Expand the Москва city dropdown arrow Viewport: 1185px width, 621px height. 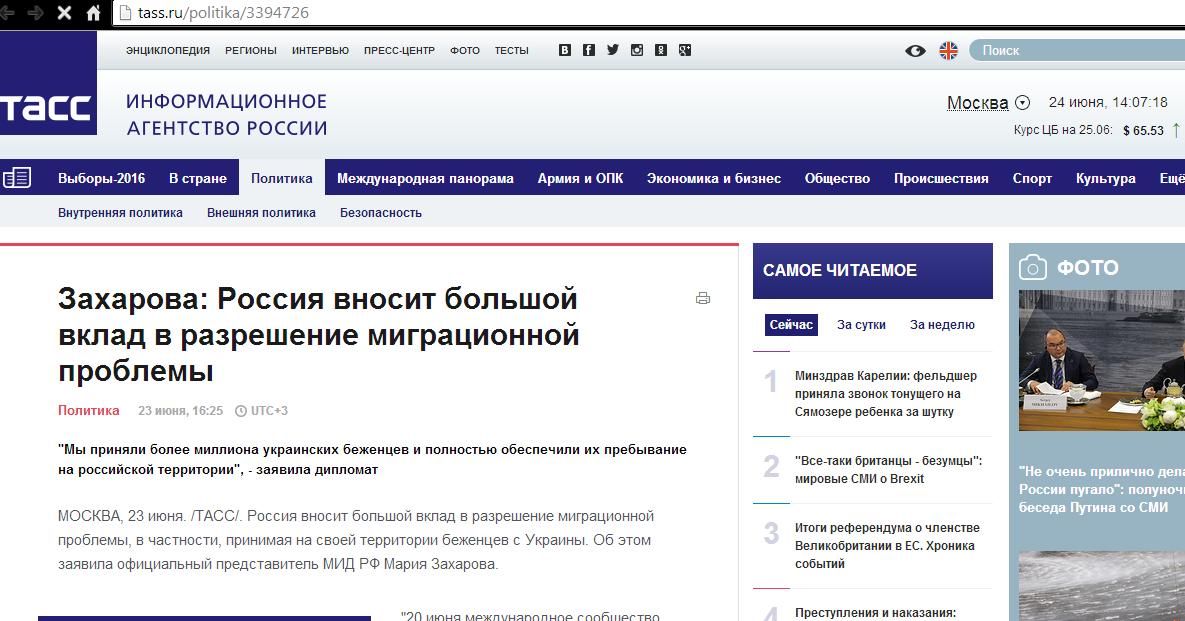pyautogui.click(x=1023, y=103)
